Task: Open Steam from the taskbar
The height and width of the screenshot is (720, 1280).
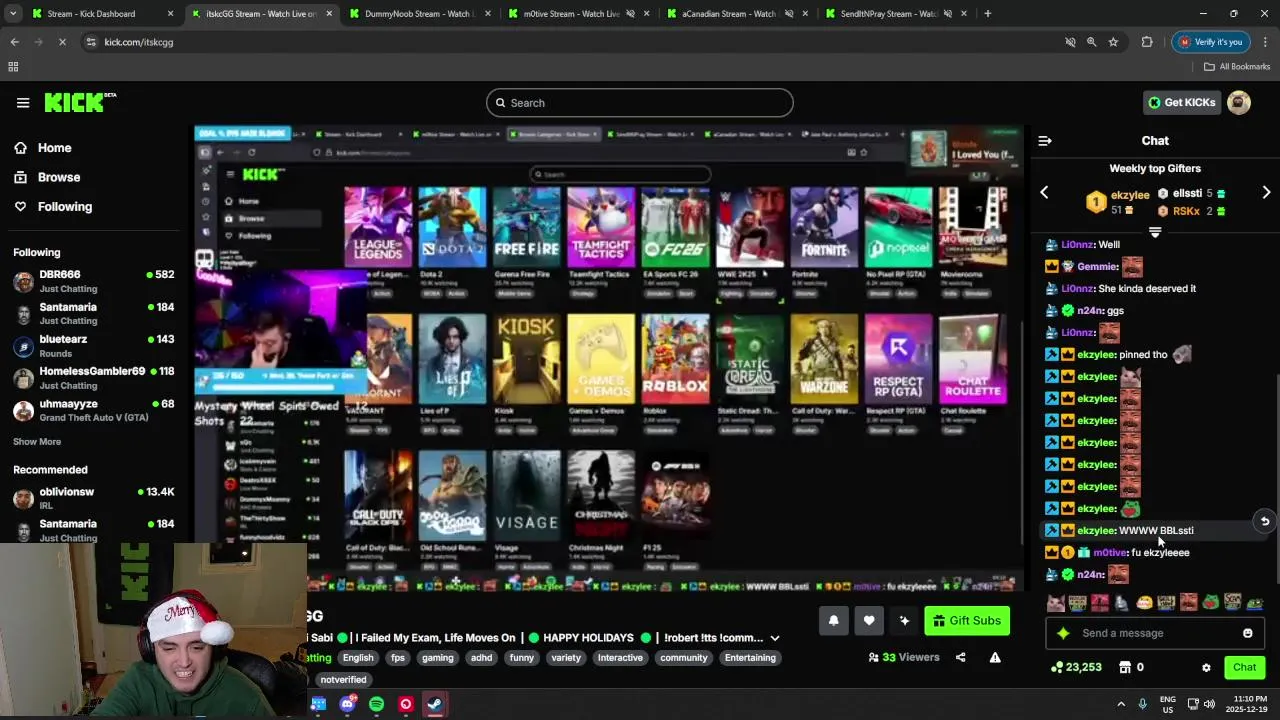Action: [434, 704]
